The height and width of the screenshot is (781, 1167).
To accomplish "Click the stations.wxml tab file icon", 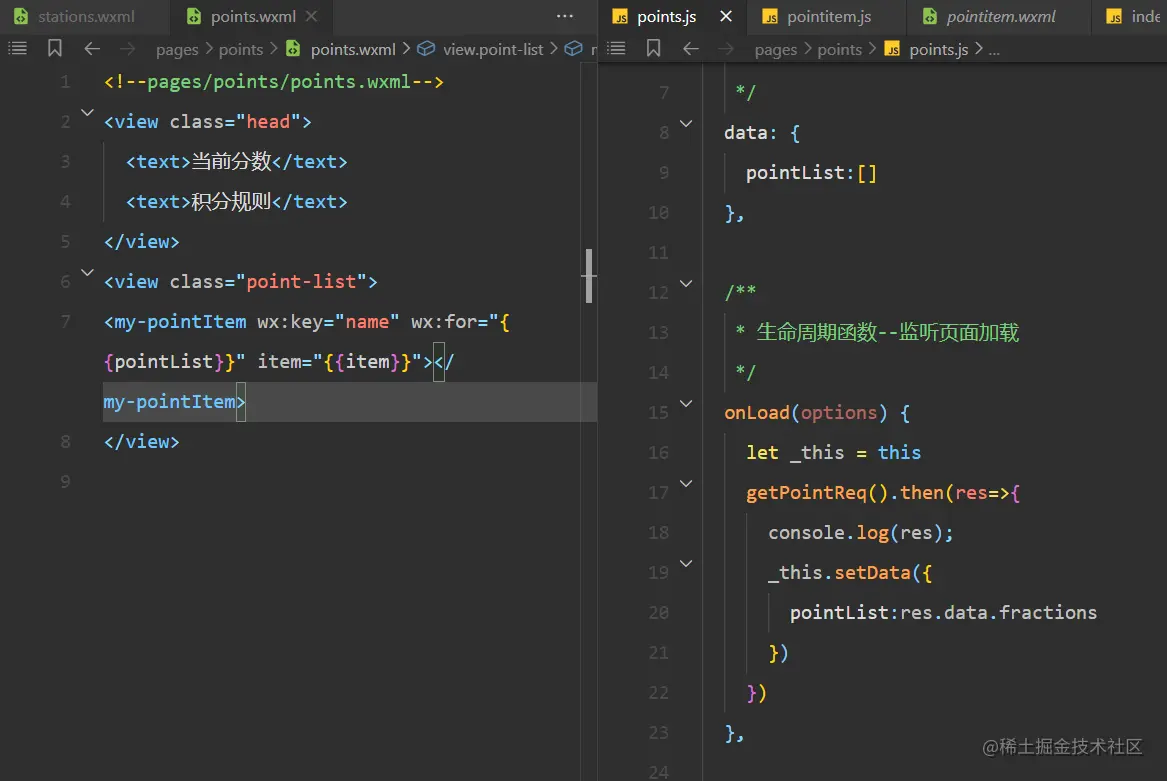I will [21, 16].
